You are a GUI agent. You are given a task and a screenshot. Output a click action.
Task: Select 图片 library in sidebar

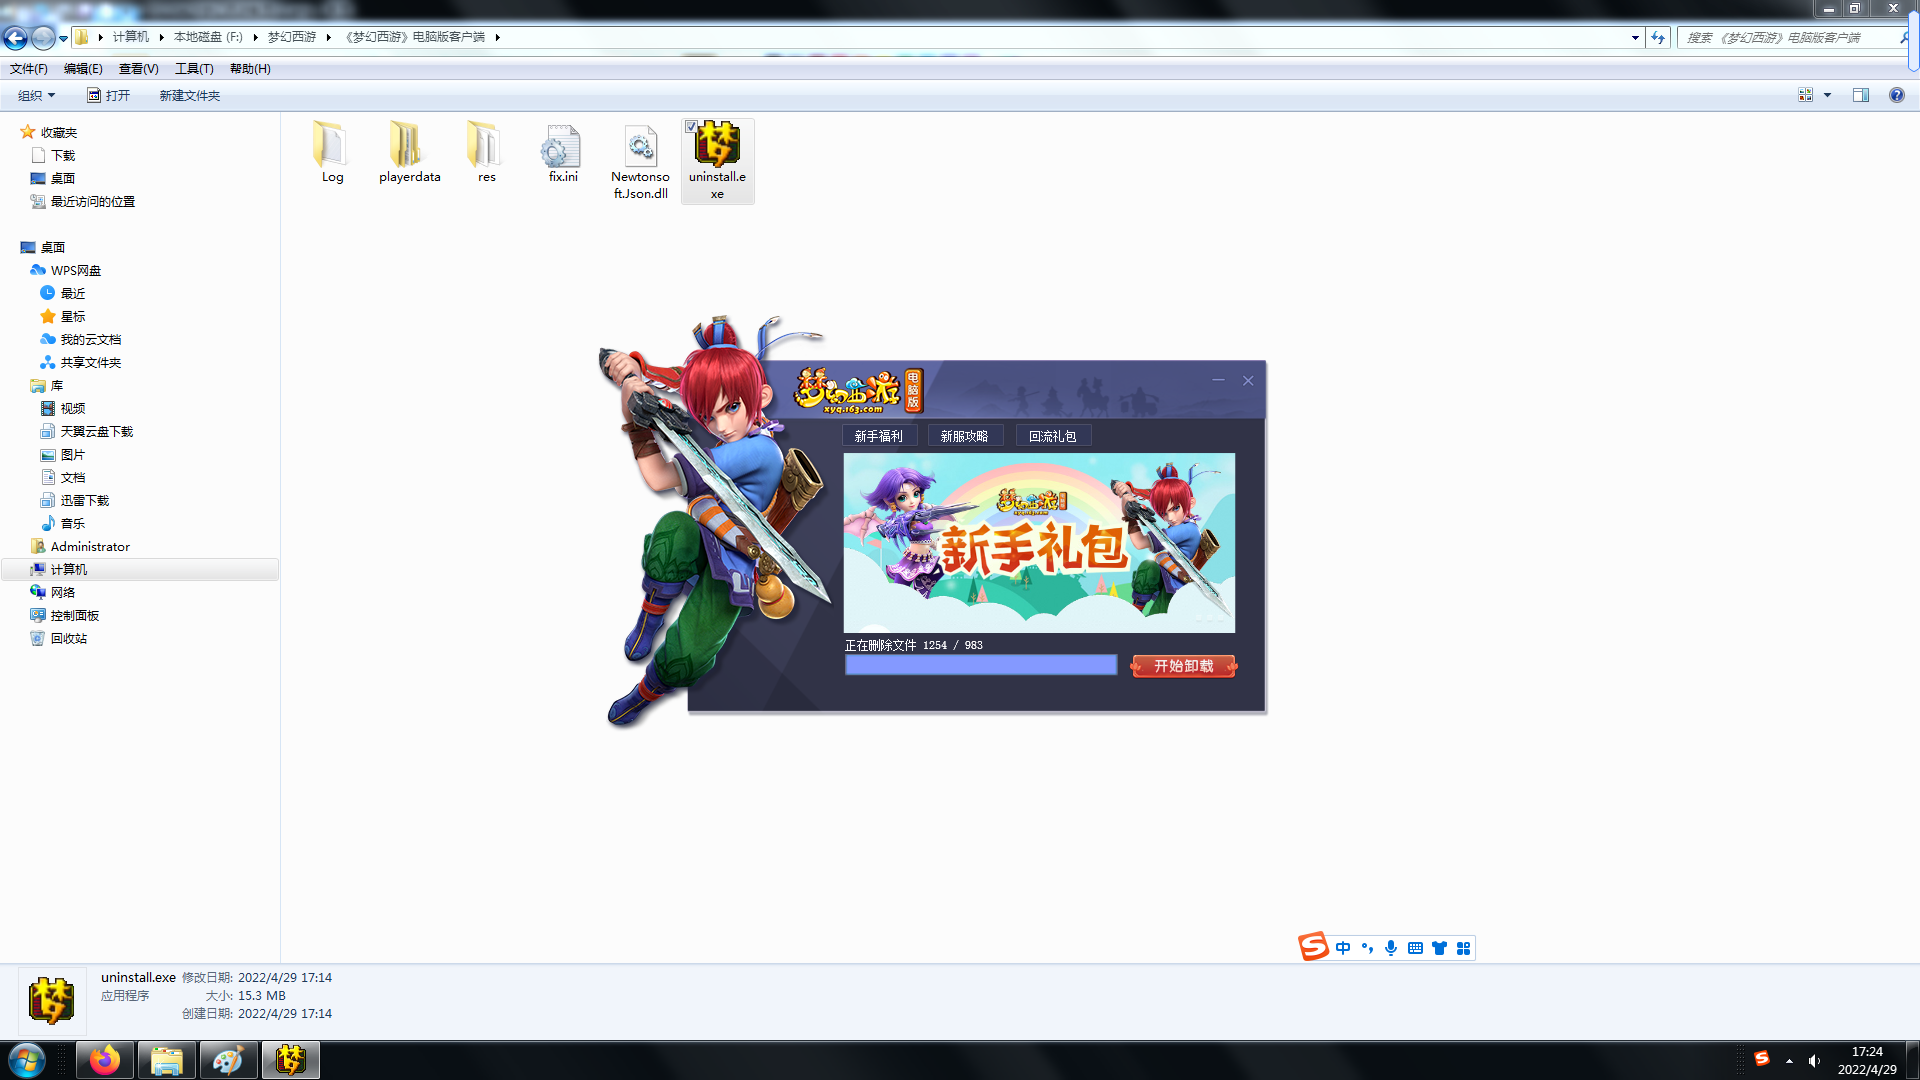pos(73,455)
